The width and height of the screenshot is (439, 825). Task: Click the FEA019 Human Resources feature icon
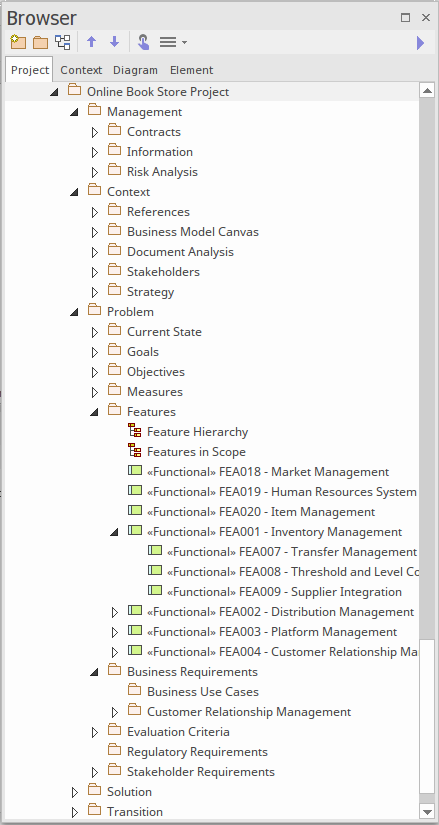pyautogui.click(x=135, y=491)
